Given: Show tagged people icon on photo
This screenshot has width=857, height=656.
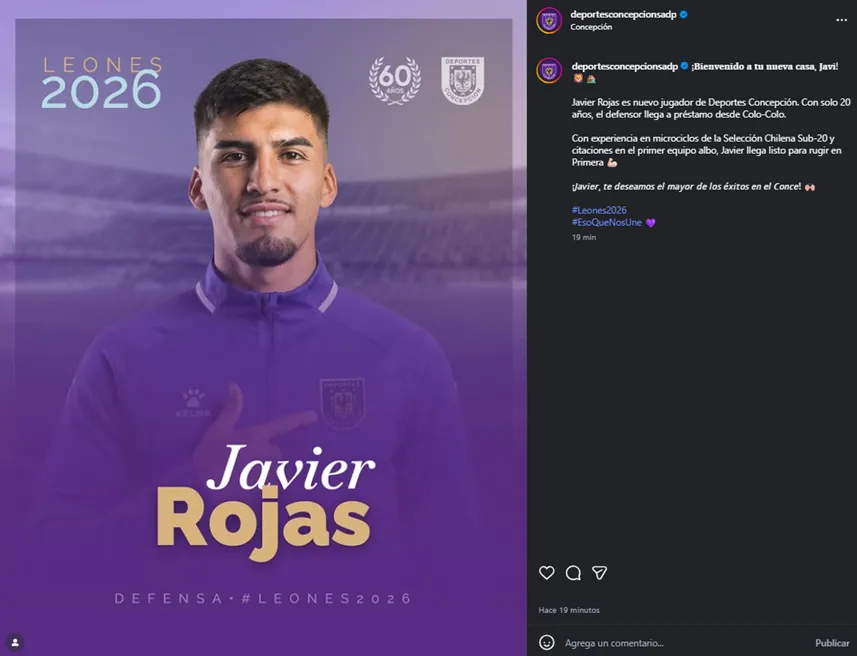Looking at the screenshot, I should pyautogui.click(x=15, y=642).
